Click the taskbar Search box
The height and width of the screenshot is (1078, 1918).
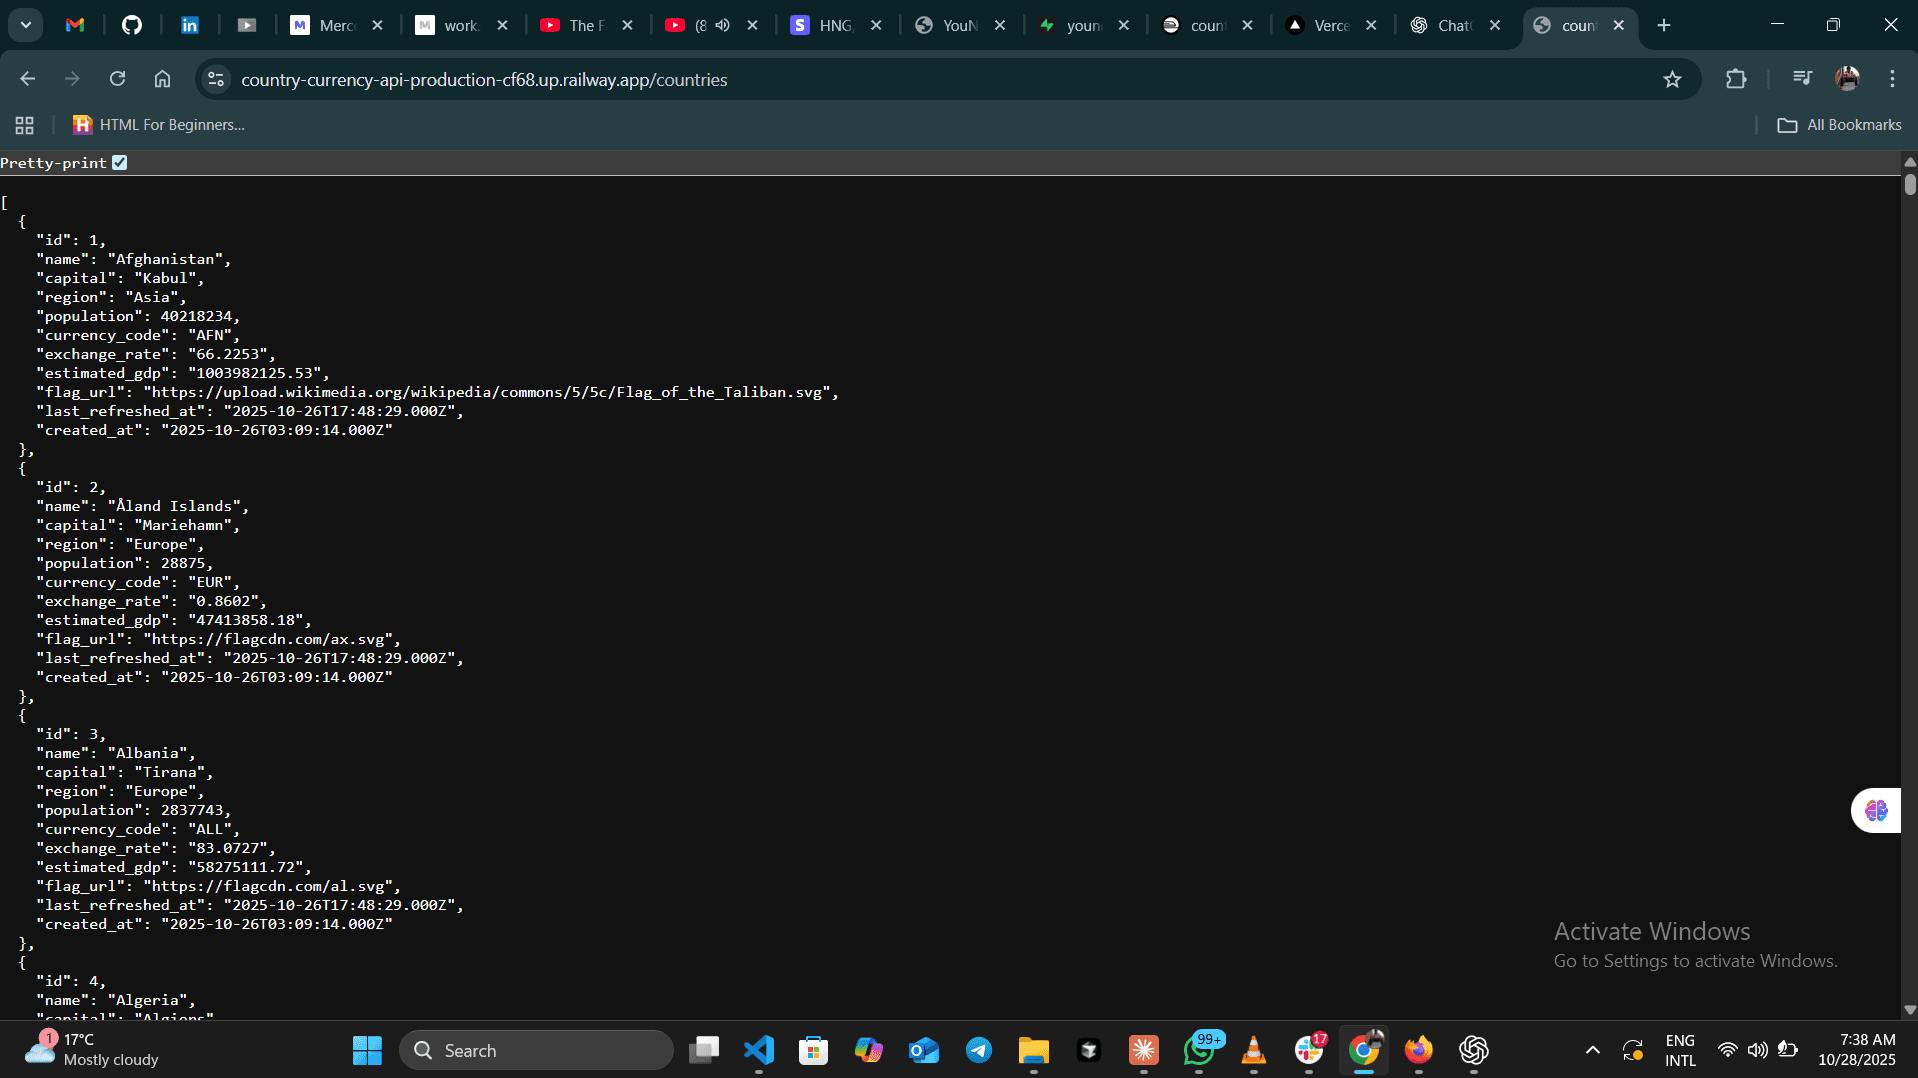click(x=537, y=1050)
